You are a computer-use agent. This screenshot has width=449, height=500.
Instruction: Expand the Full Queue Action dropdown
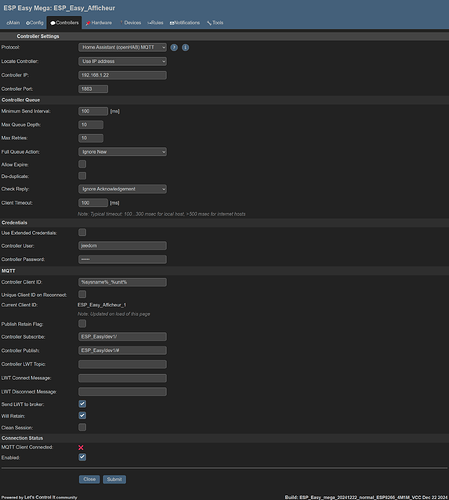[x=123, y=152]
